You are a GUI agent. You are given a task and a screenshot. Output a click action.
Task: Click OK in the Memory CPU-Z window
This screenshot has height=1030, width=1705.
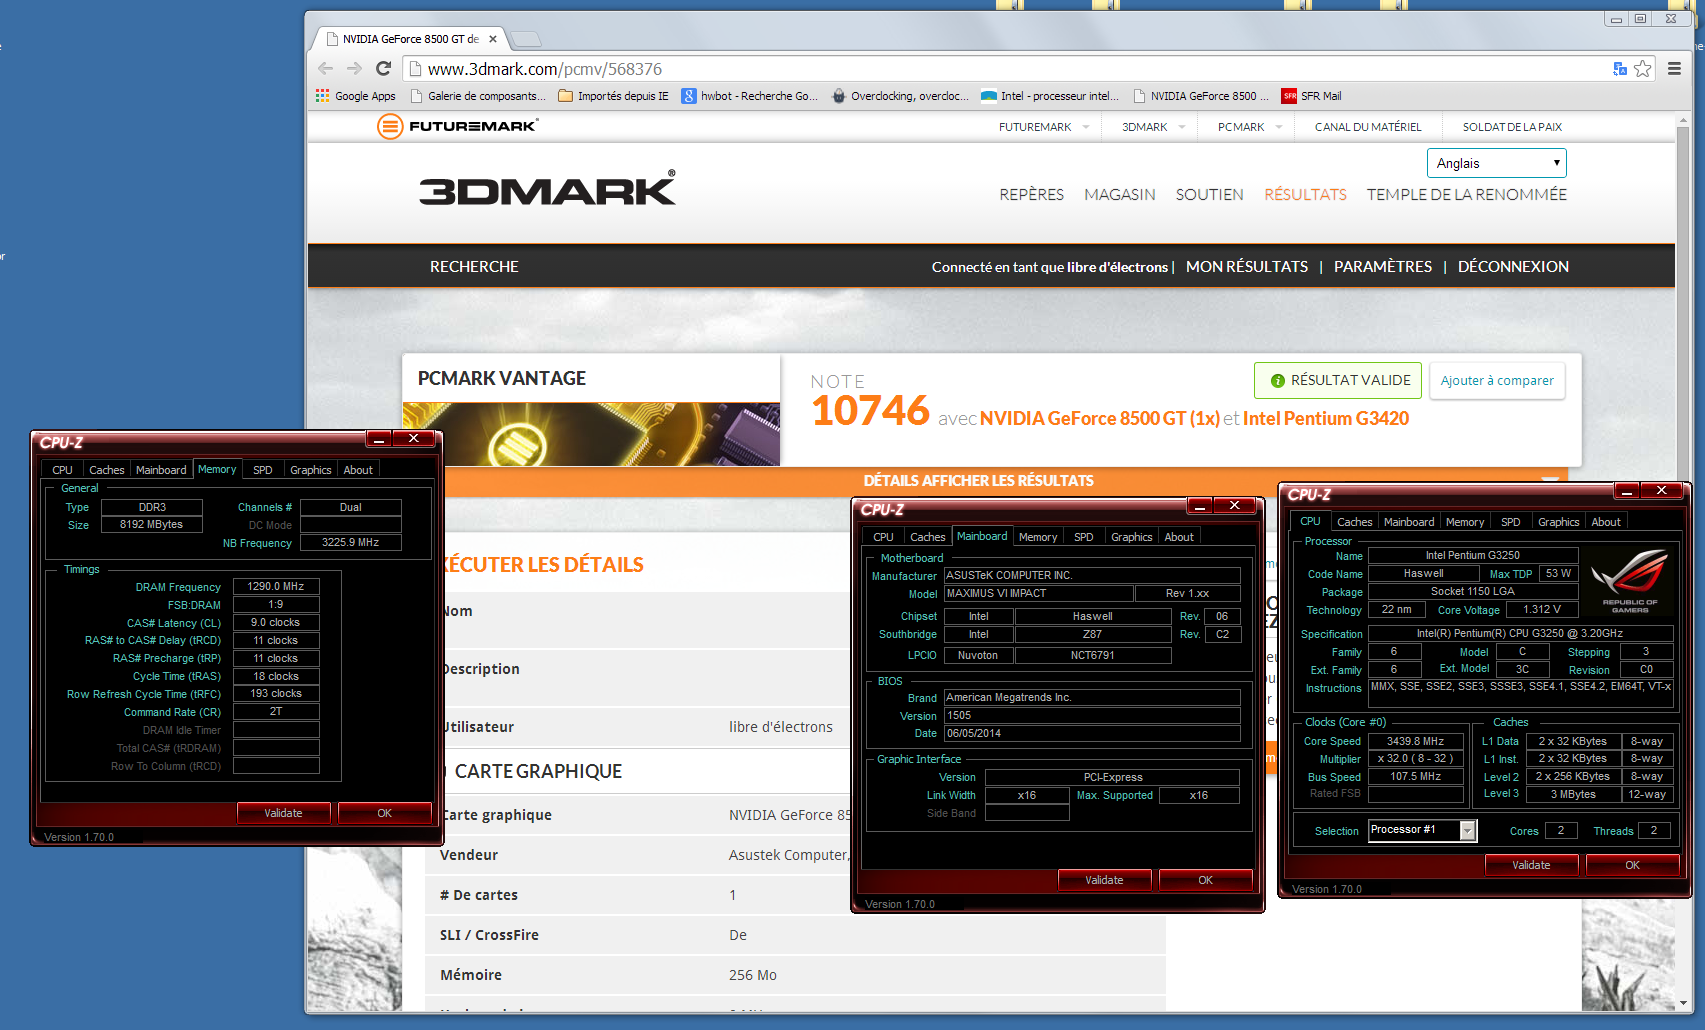[384, 813]
